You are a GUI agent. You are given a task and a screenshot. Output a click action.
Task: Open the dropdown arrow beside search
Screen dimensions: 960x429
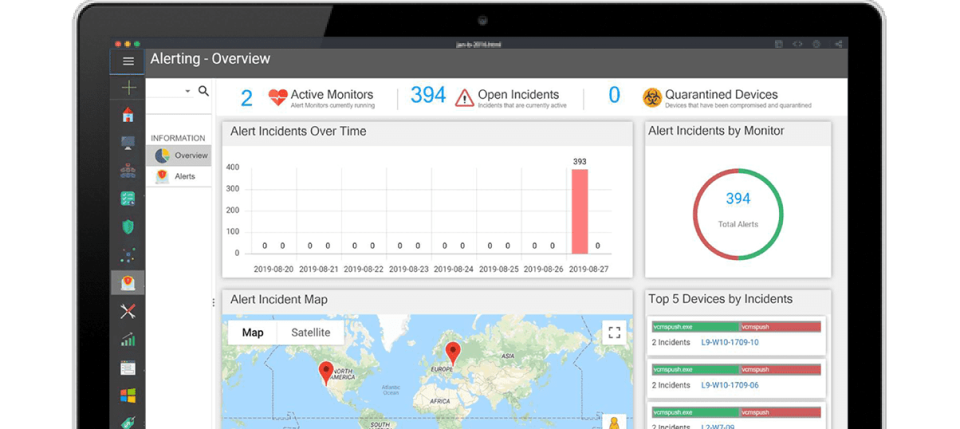[x=187, y=92]
